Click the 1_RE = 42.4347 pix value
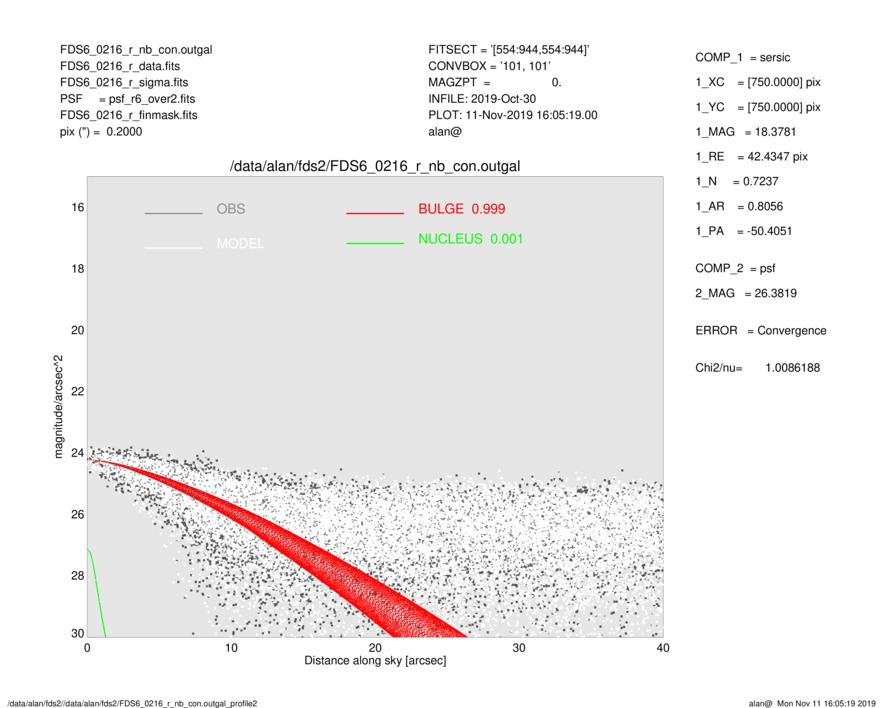This screenshot has height=708, width=885. (x=752, y=157)
